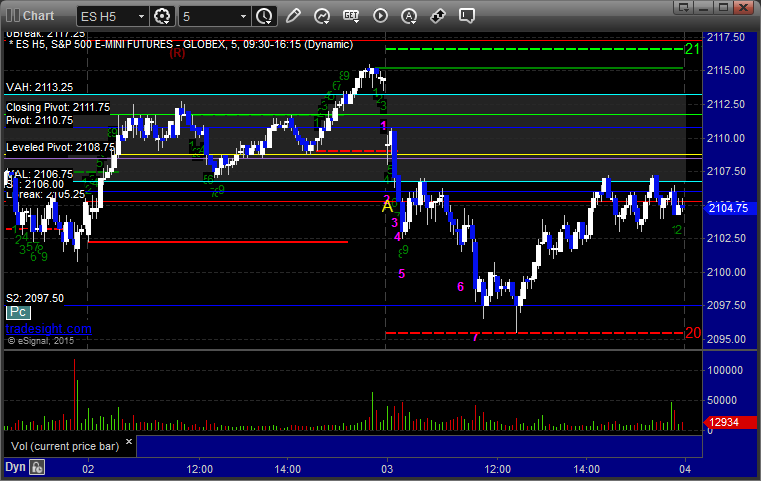Click the 2112.50 price axis label
Image resolution: width=761 pixels, height=481 pixels.
726,104
